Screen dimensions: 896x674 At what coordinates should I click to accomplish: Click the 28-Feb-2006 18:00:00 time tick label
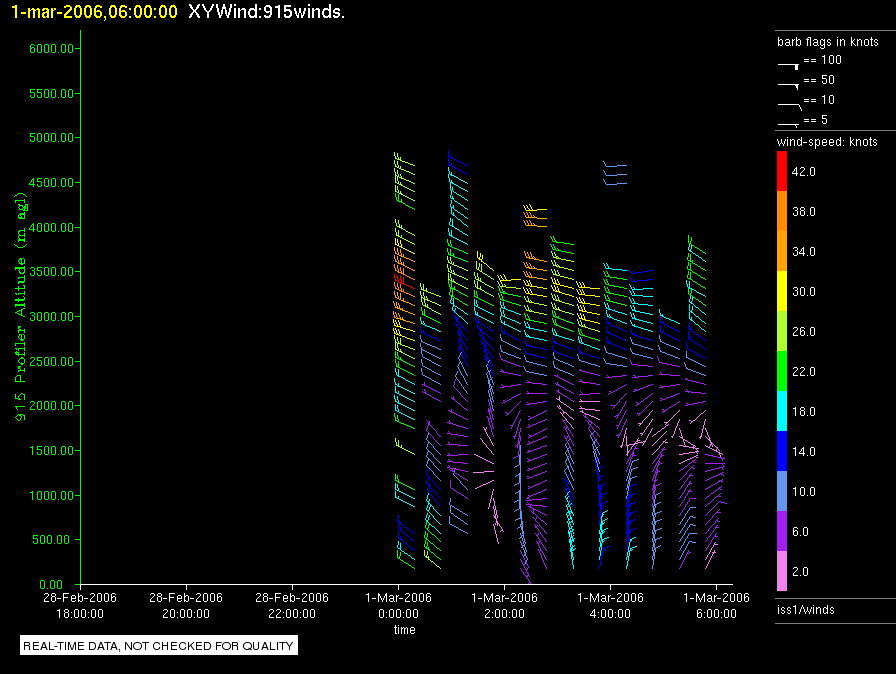(x=80, y=605)
